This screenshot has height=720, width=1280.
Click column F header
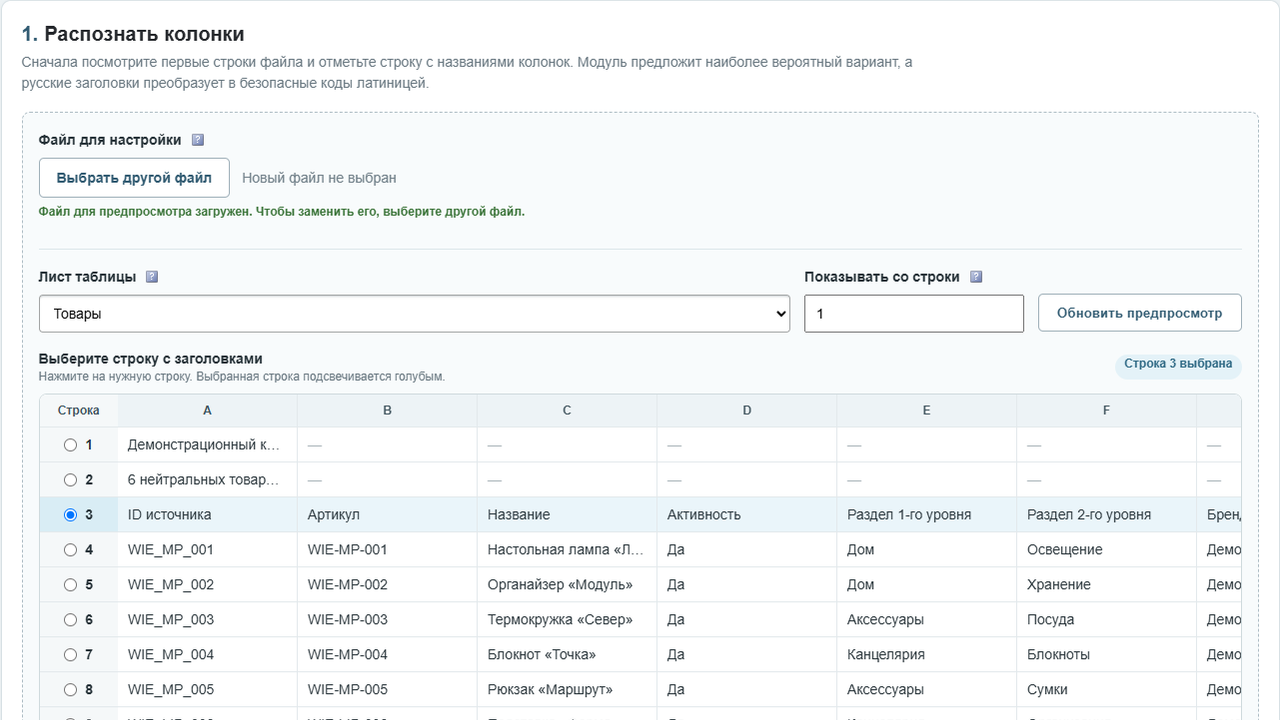pos(1106,410)
